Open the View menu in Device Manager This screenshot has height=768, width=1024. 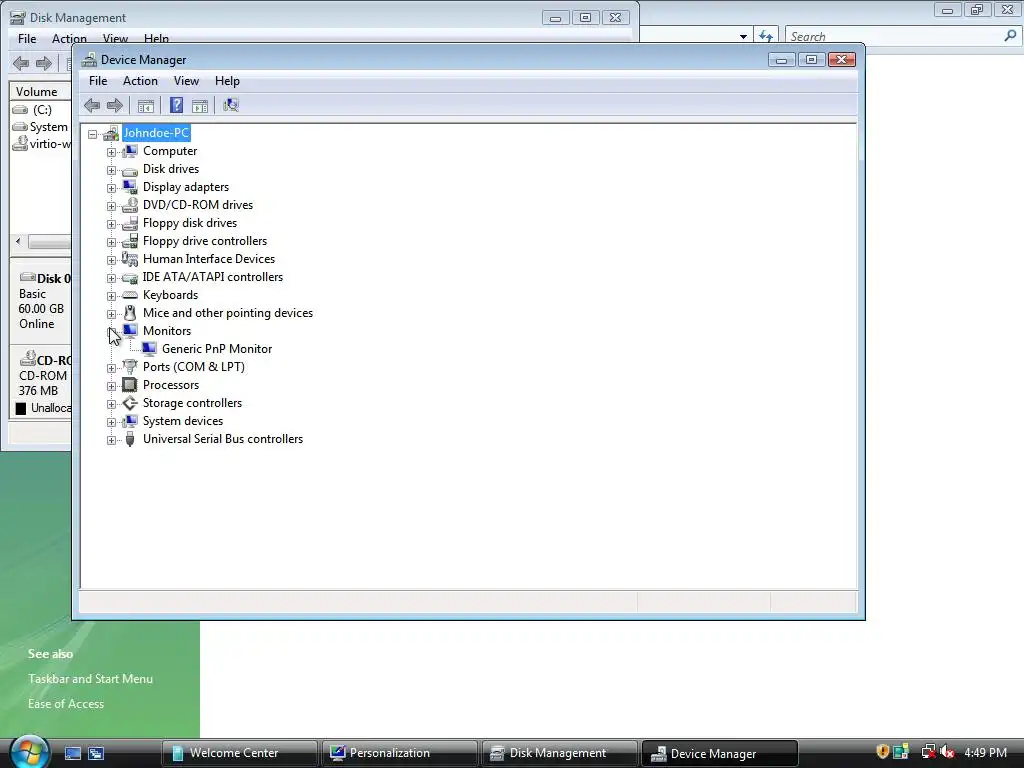[186, 81]
